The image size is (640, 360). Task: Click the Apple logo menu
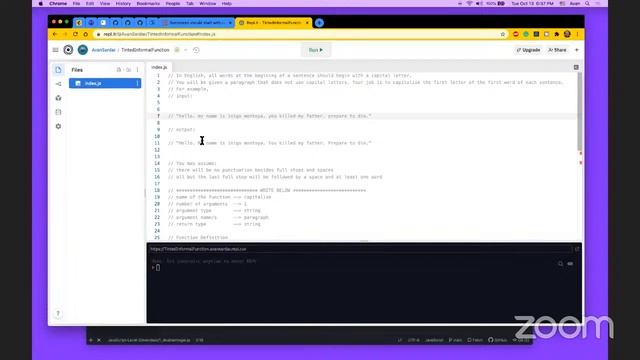pyautogui.click(x=40, y=3)
